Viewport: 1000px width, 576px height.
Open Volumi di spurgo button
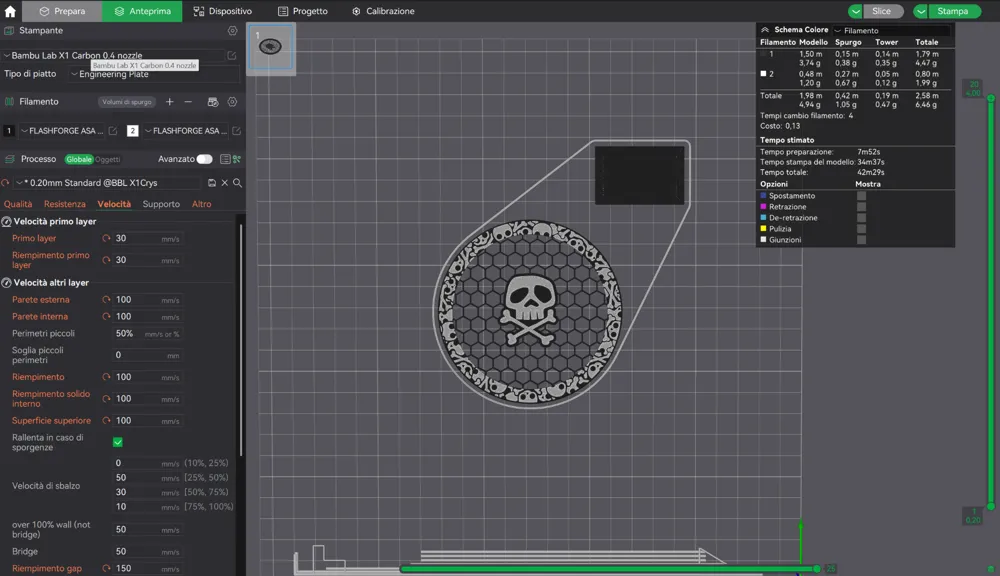(x=127, y=102)
